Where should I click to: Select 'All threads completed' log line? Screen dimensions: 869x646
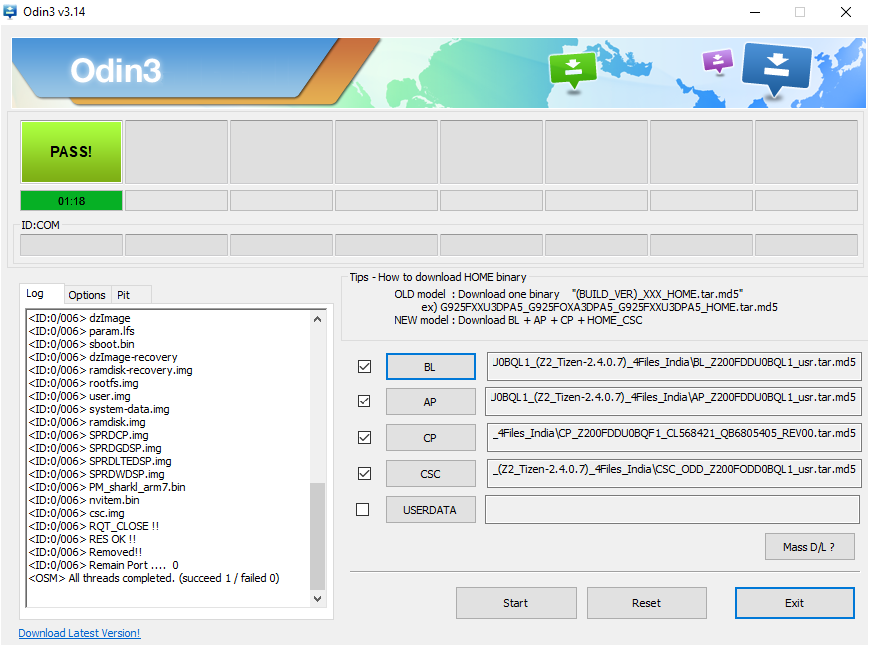pos(154,578)
